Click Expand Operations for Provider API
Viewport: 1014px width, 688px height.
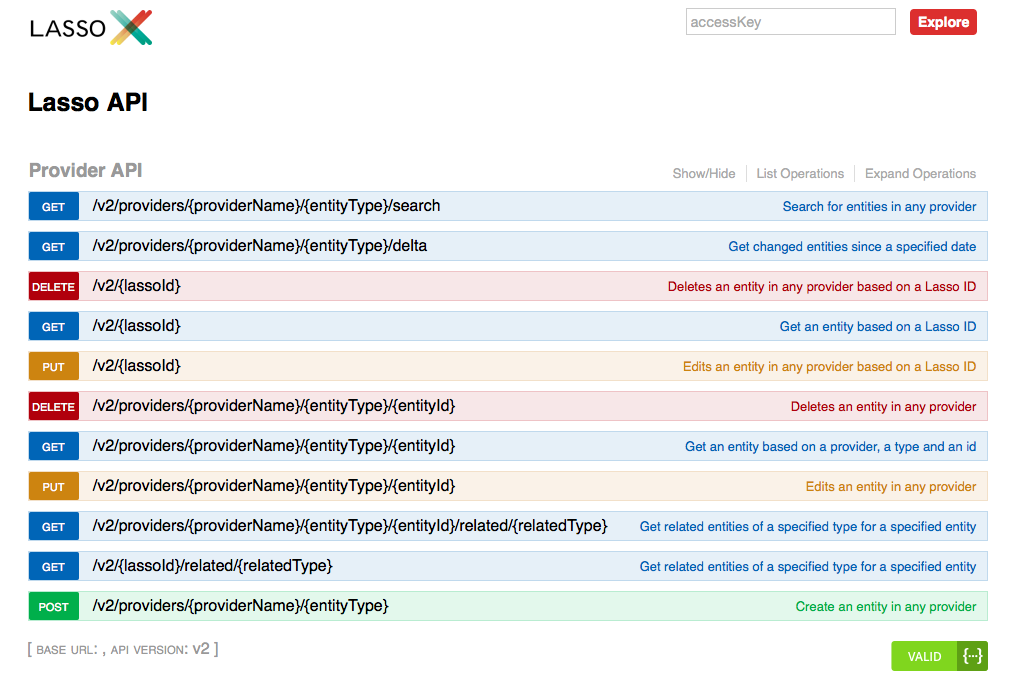920,173
